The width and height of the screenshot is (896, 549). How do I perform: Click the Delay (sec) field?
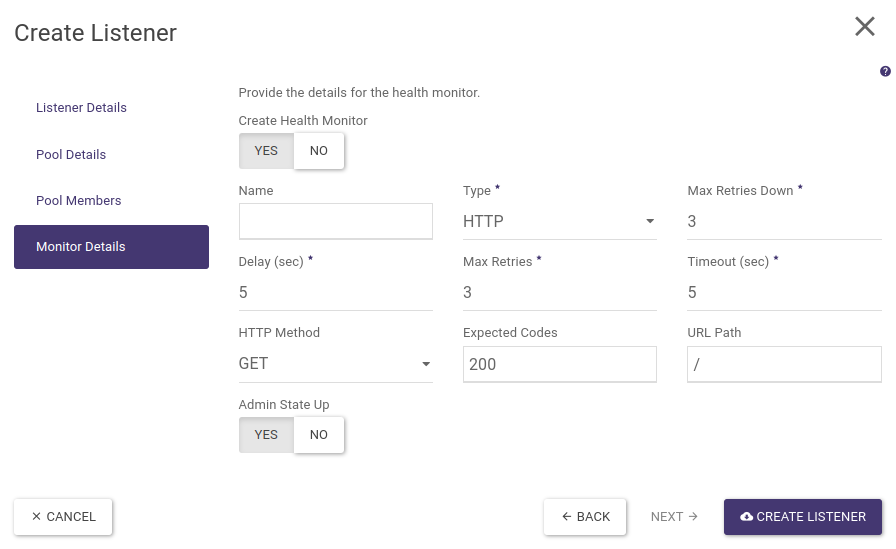point(335,293)
